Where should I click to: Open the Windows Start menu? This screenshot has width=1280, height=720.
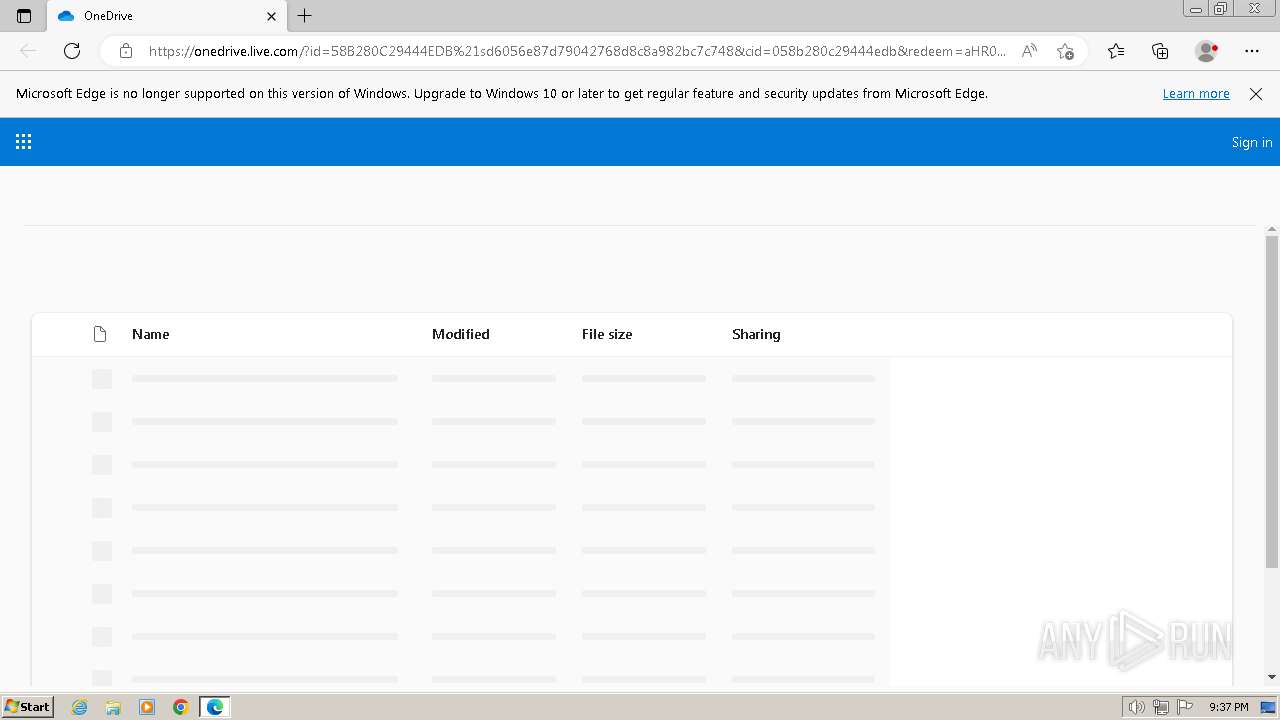pos(28,707)
